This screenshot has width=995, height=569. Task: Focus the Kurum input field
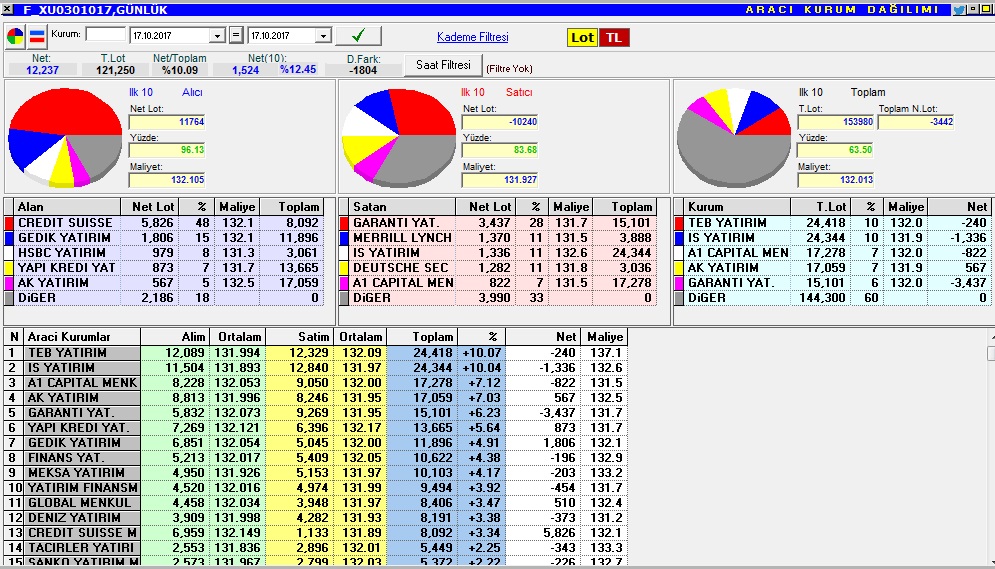click(105, 34)
